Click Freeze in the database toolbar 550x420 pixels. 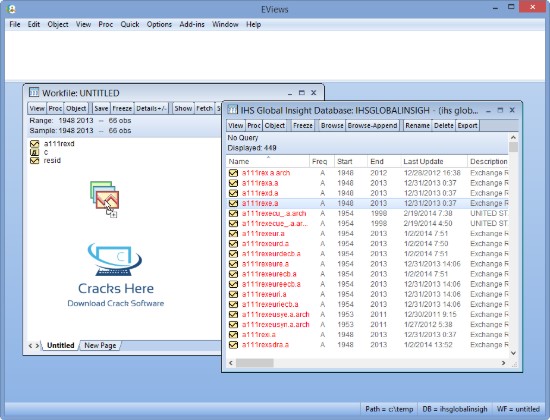303,126
